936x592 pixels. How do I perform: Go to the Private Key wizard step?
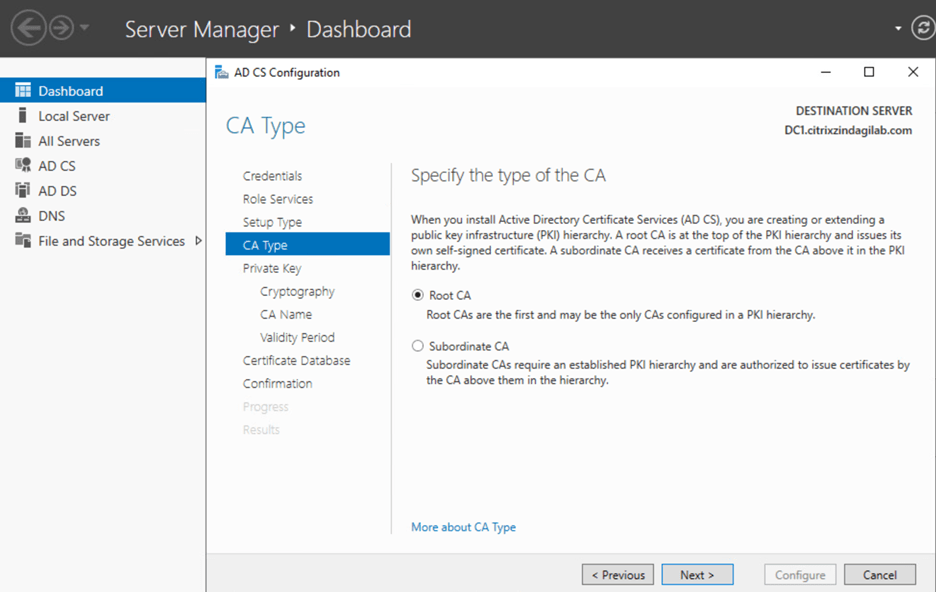[x=272, y=268]
